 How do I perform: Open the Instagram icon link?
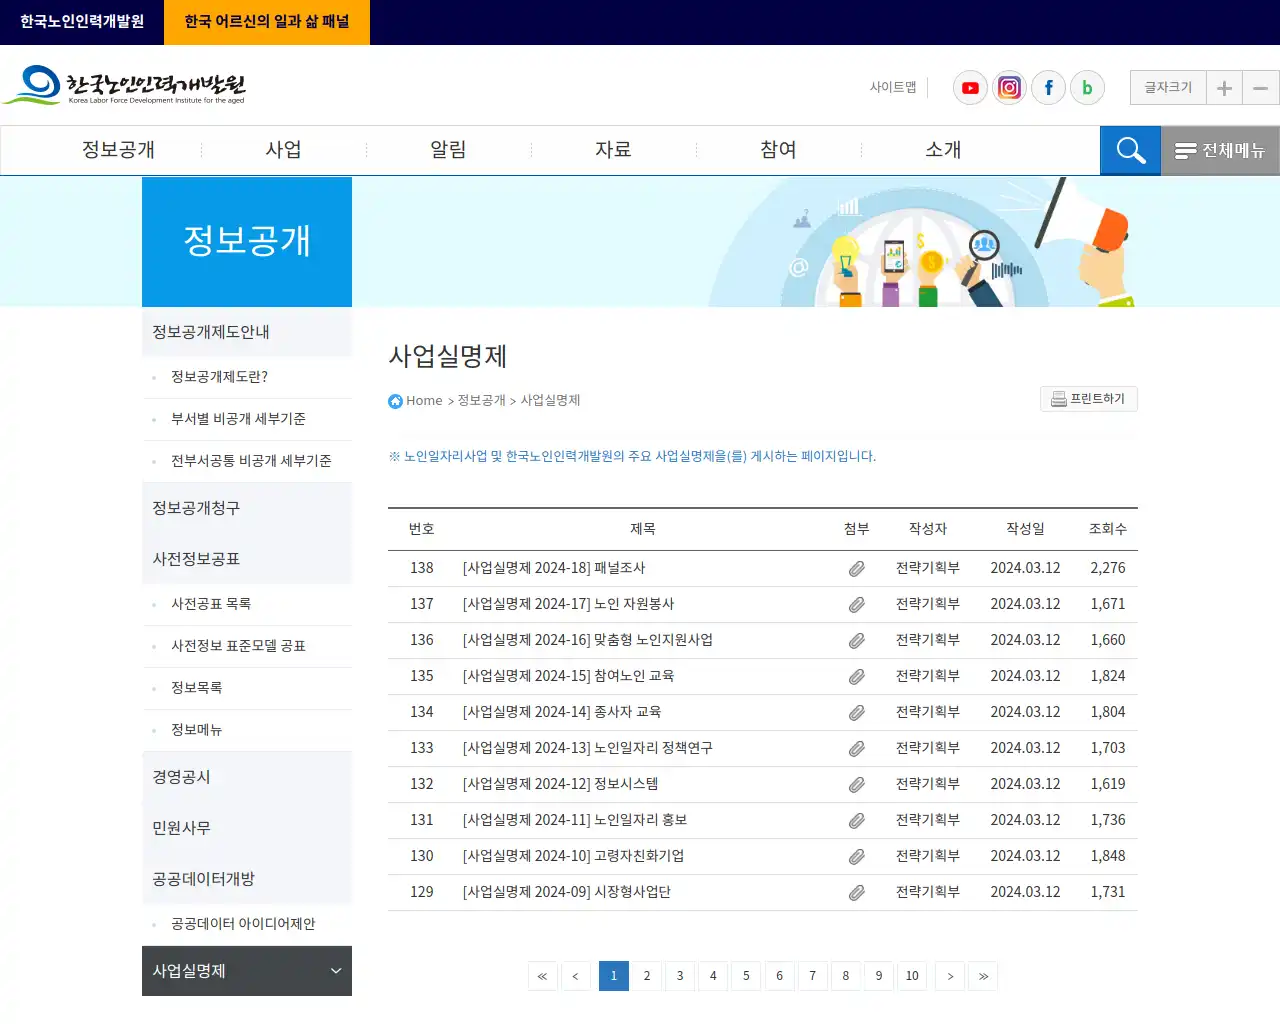click(x=1009, y=88)
